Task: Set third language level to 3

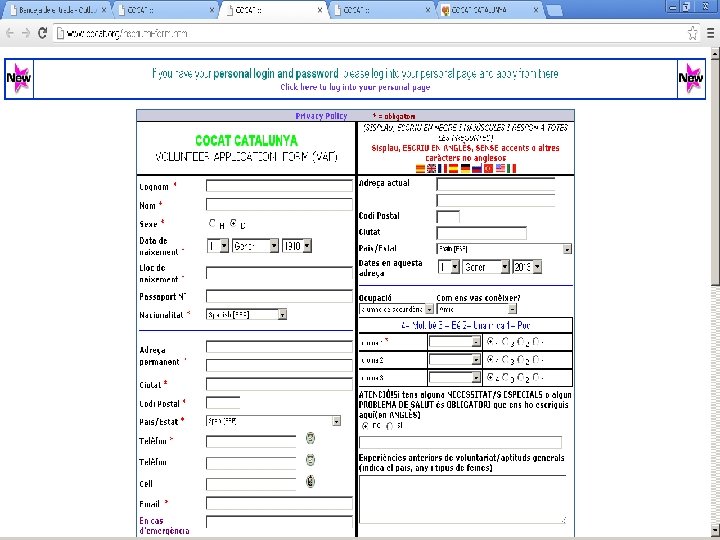Action: pyautogui.click(x=506, y=377)
